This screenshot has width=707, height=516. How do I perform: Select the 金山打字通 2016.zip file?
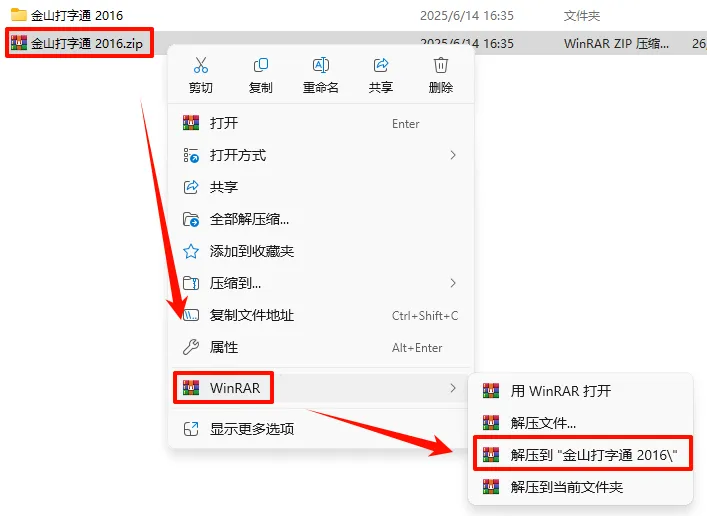[79, 43]
